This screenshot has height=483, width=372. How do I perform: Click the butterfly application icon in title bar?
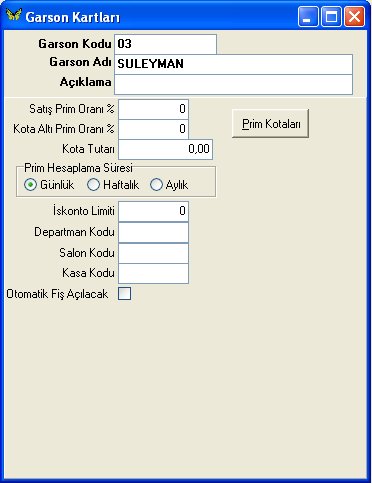click(x=14, y=15)
